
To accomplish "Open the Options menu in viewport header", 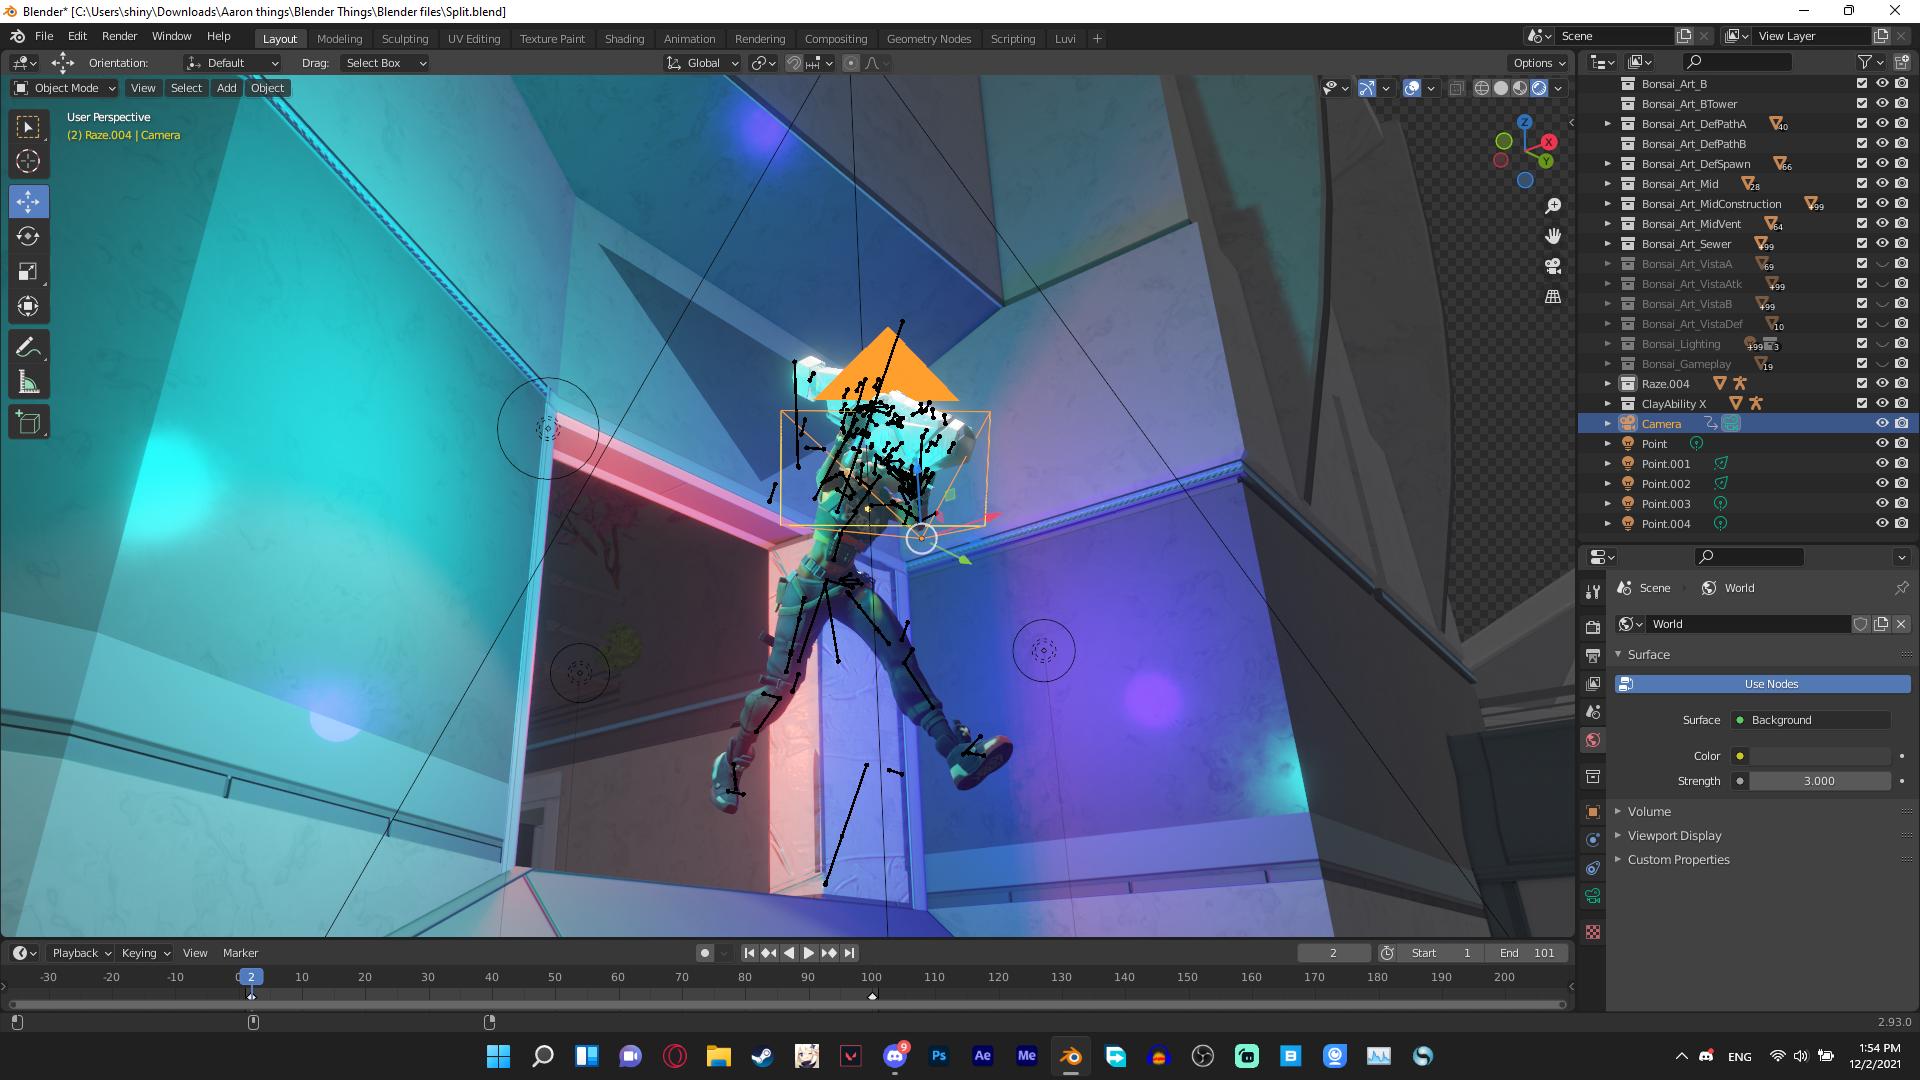I will [x=1537, y=62].
